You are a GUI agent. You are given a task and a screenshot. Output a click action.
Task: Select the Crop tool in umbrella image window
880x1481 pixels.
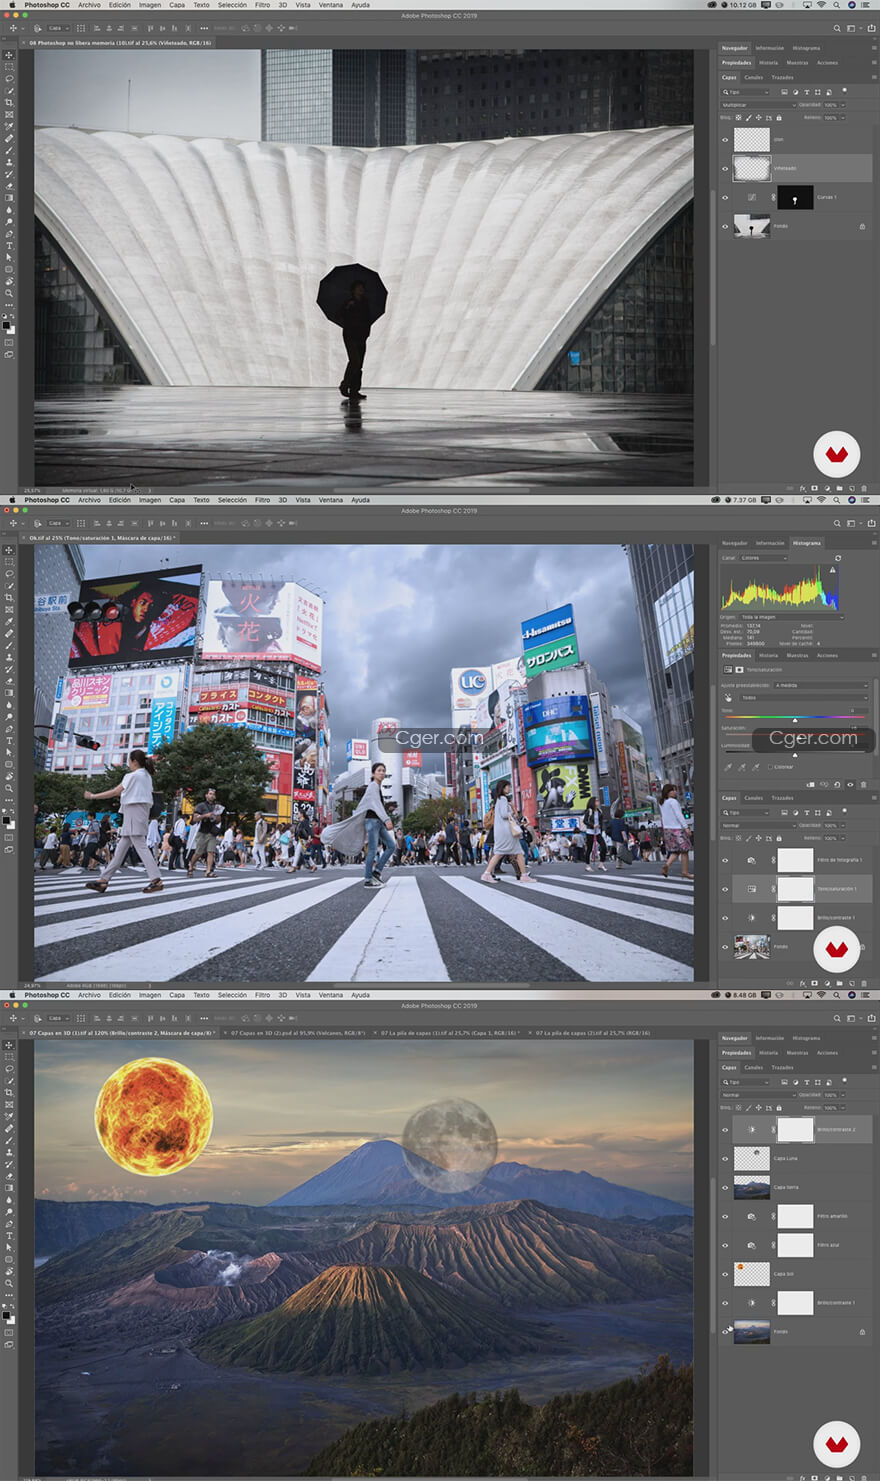(x=9, y=103)
